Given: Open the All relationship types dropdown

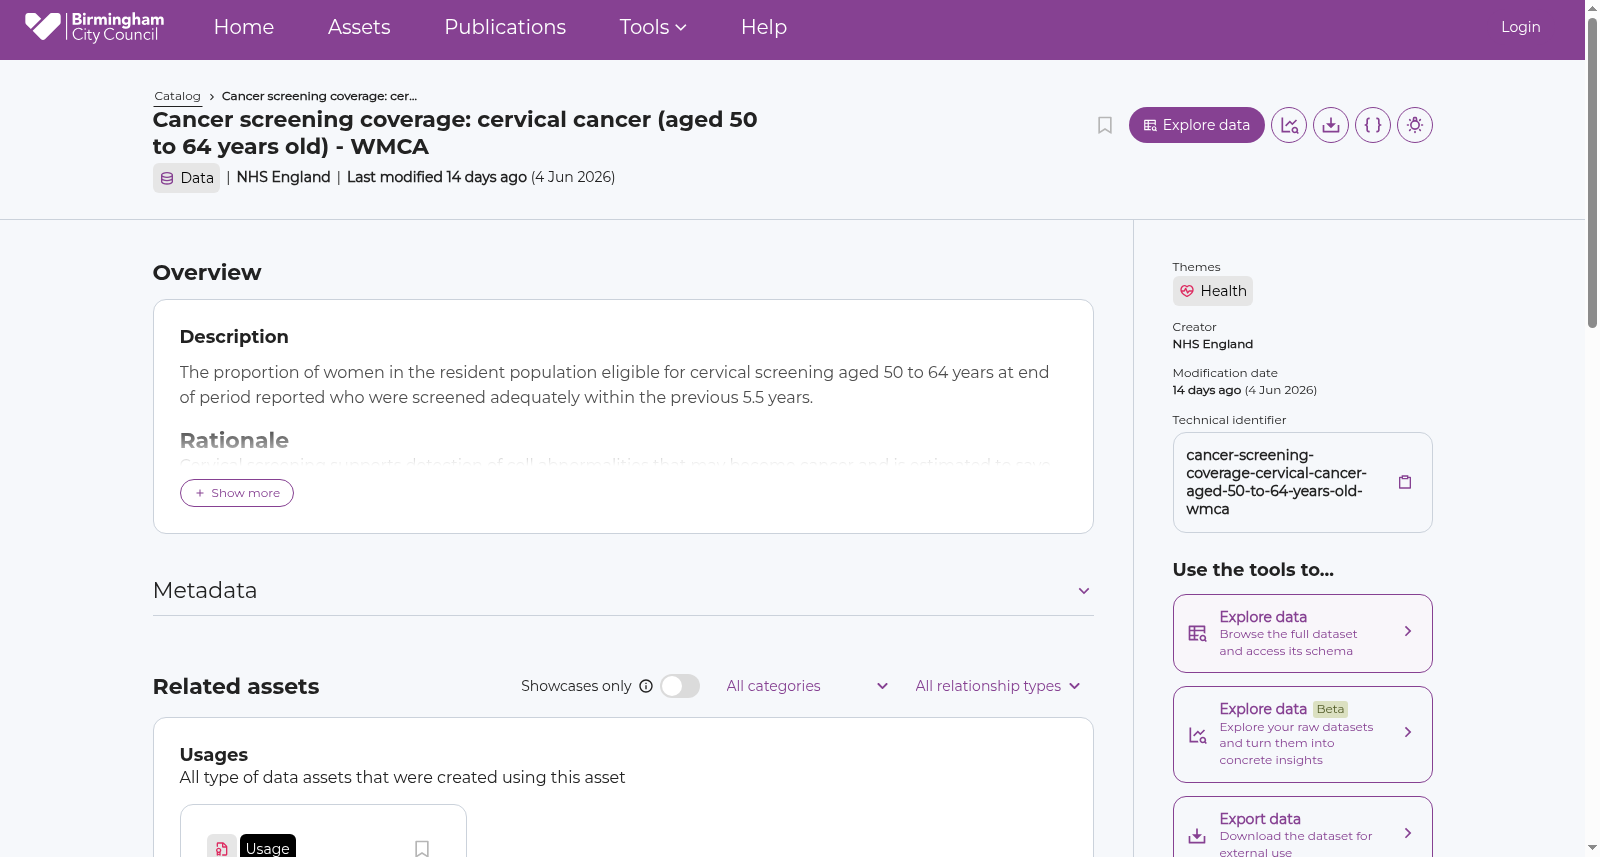Looking at the screenshot, I should [998, 686].
